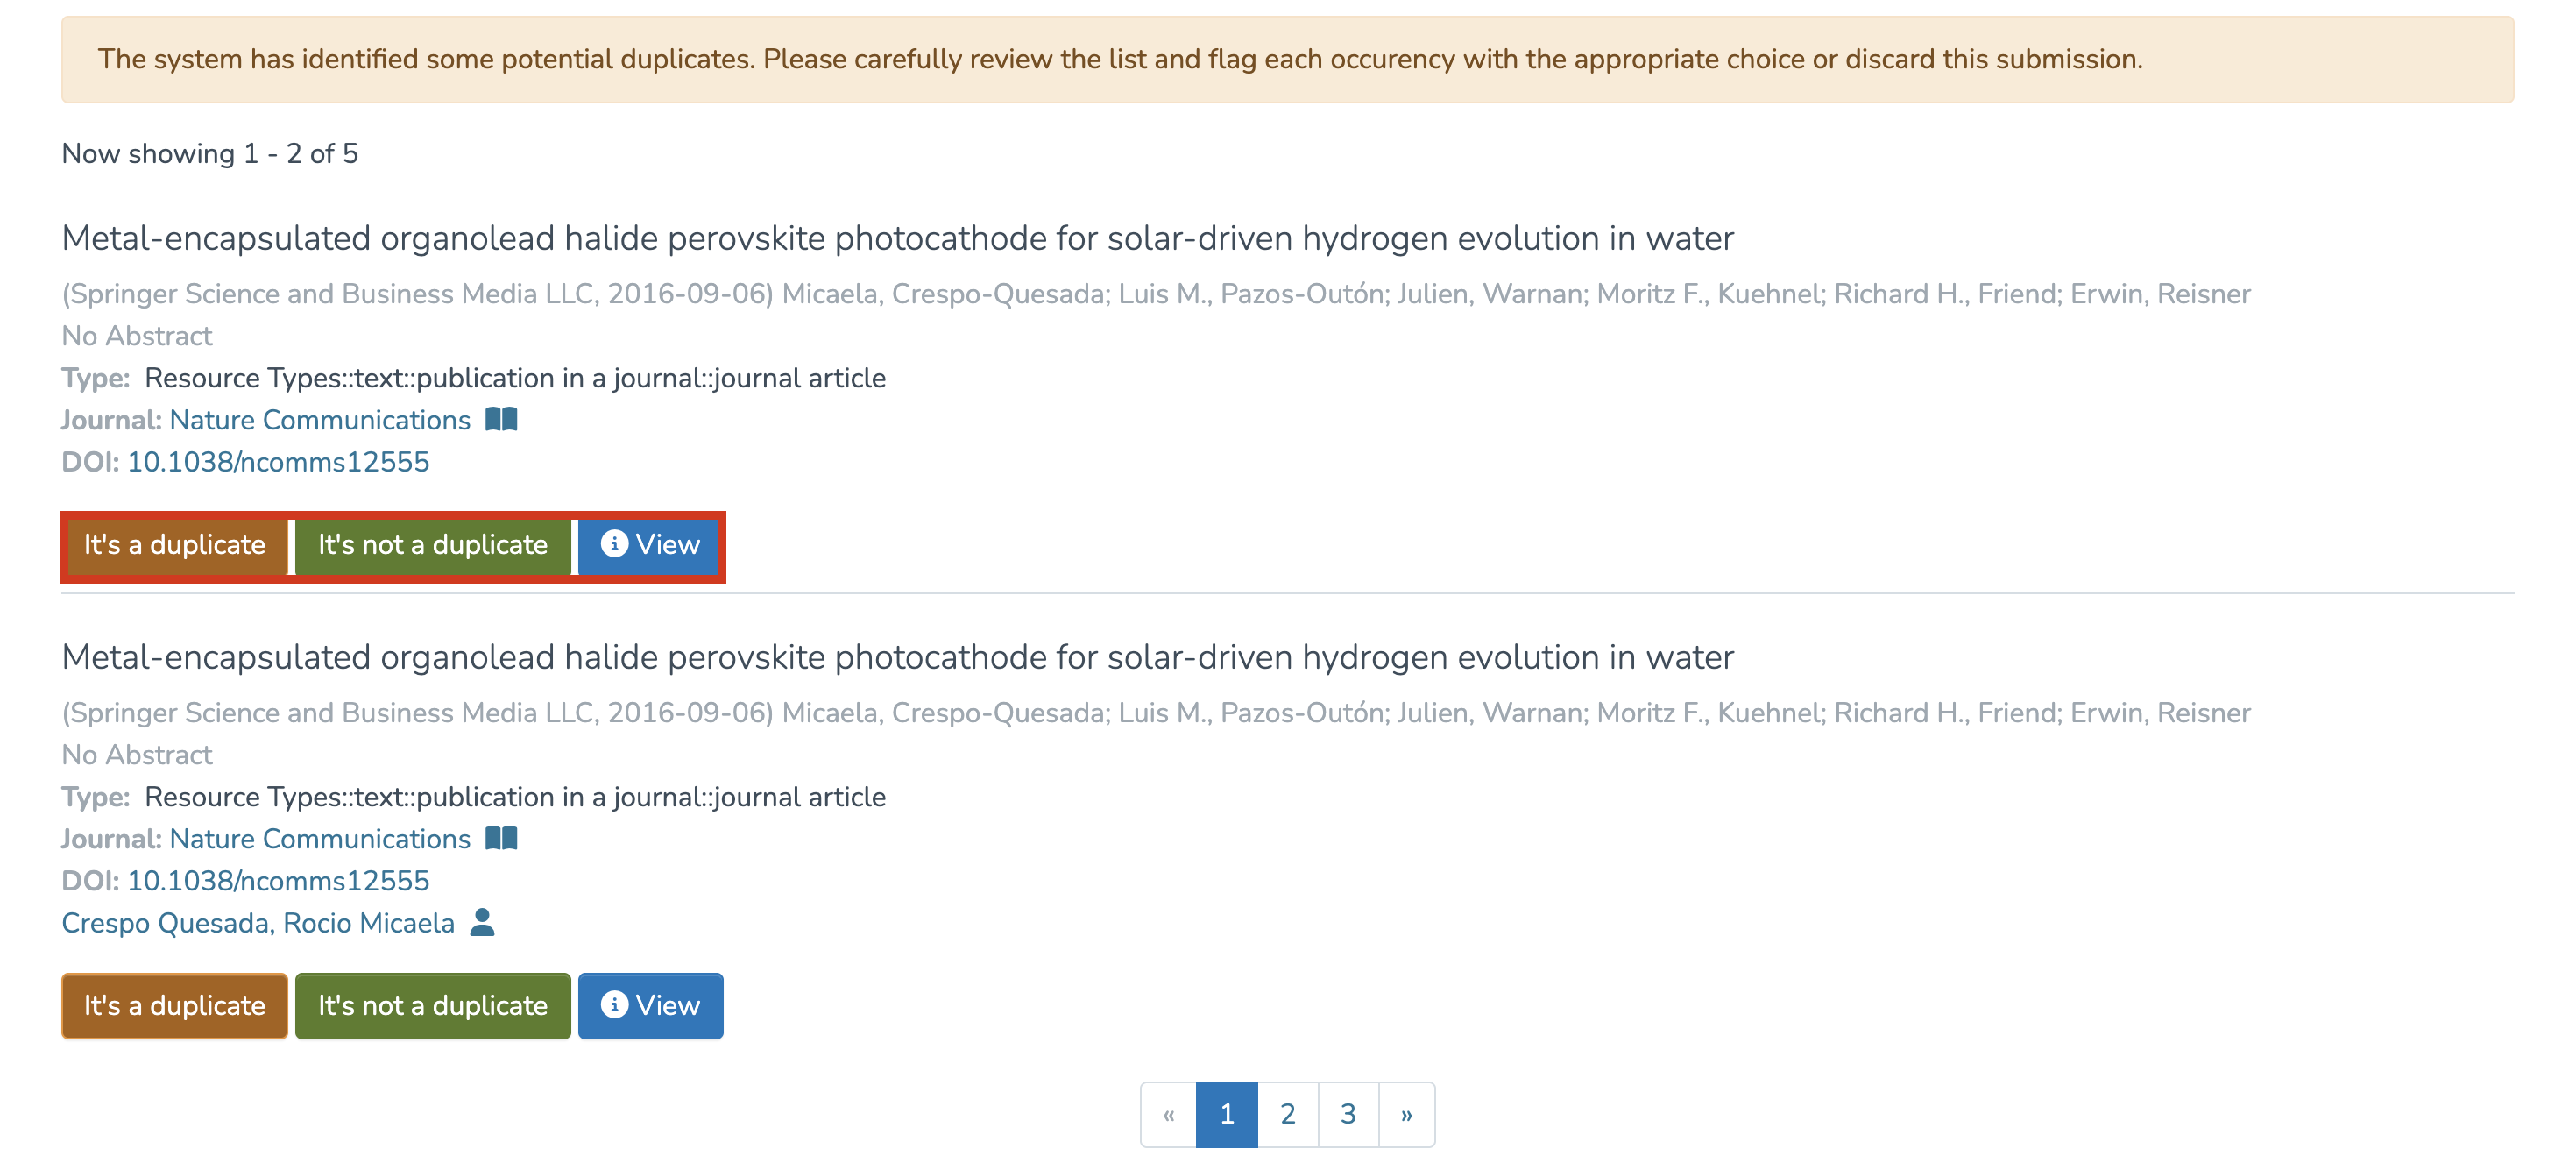This screenshot has width=2576, height=1156.
Task: Click person icon beside Crespo Quesada, Rocio Micaela
Action: [482, 922]
